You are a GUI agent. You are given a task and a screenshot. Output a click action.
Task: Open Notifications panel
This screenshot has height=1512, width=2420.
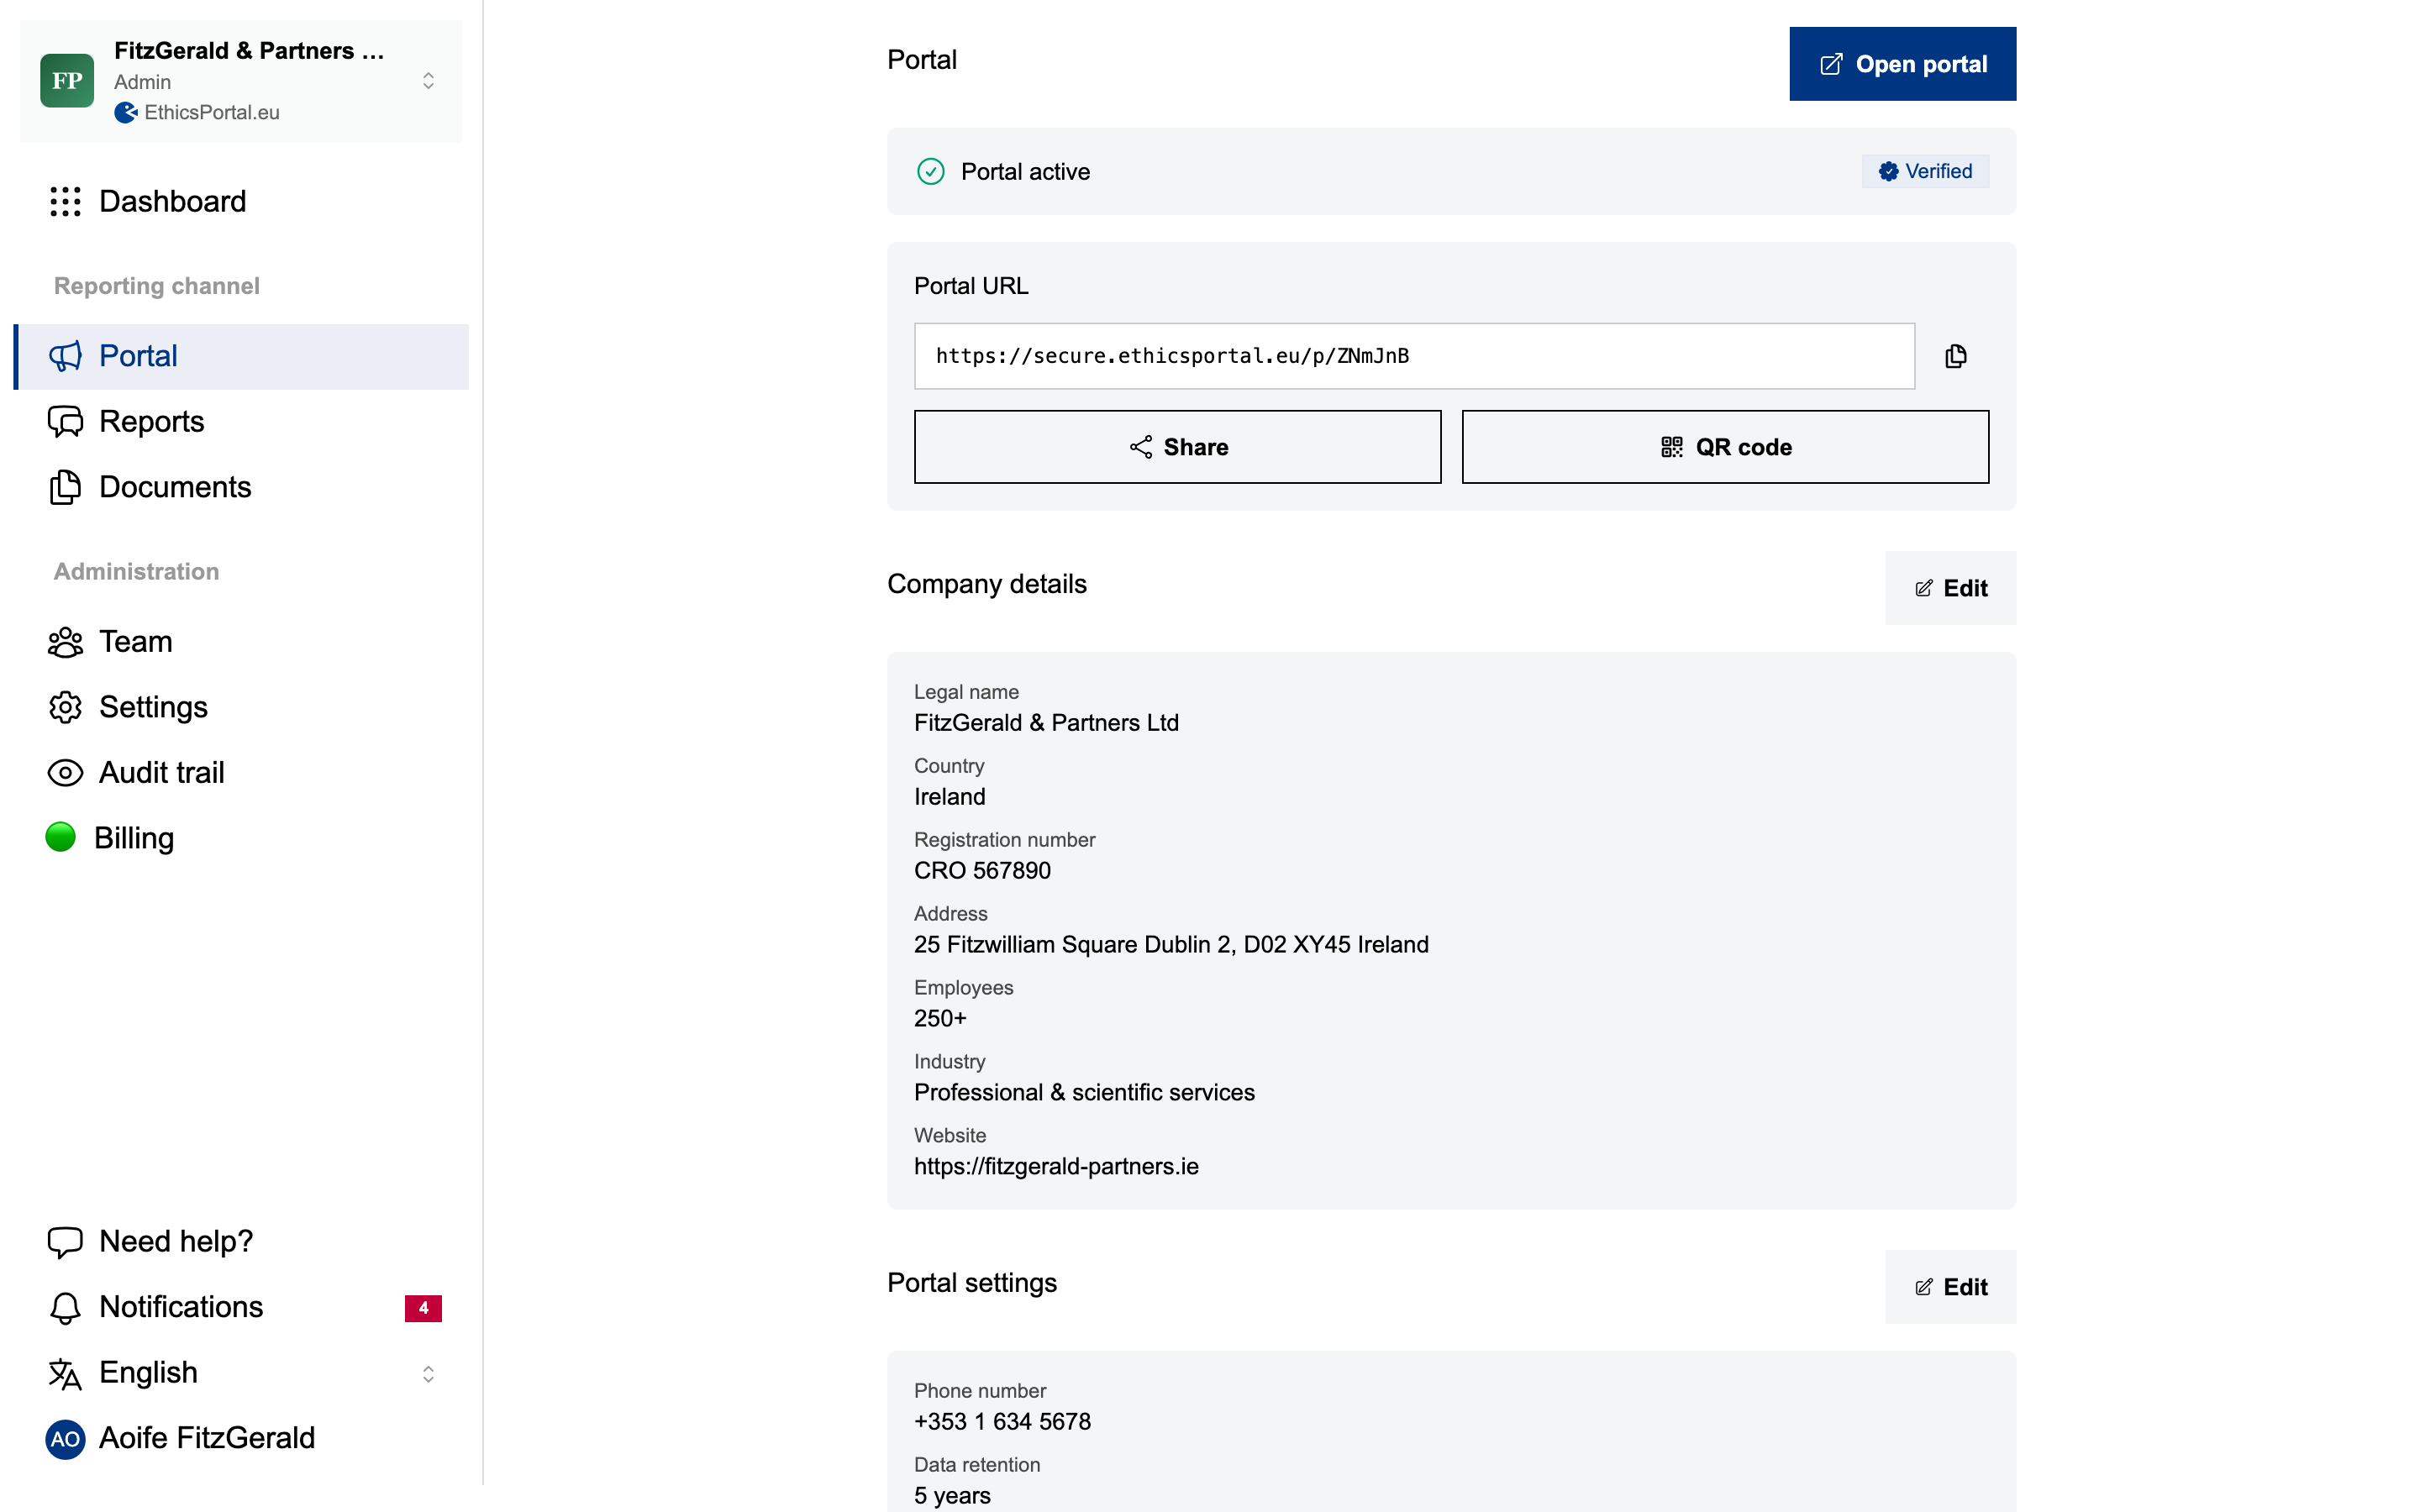[241, 1307]
